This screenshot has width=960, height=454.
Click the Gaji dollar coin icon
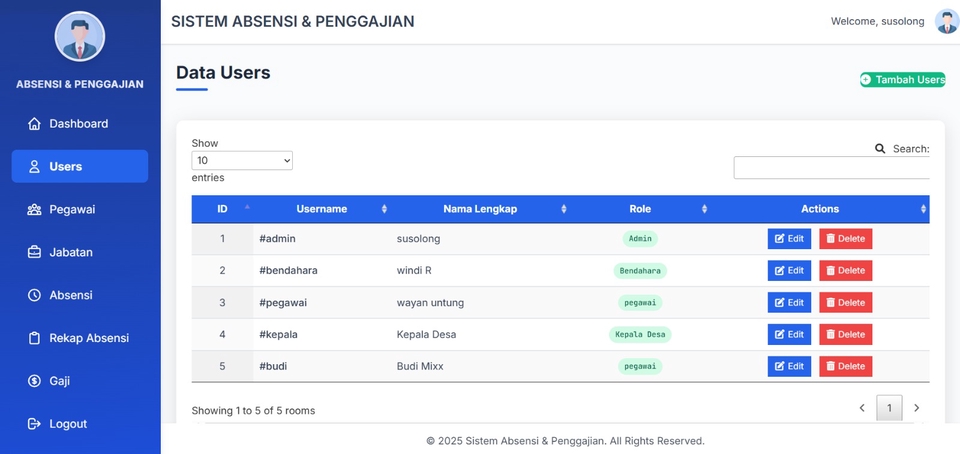(x=34, y=381)
